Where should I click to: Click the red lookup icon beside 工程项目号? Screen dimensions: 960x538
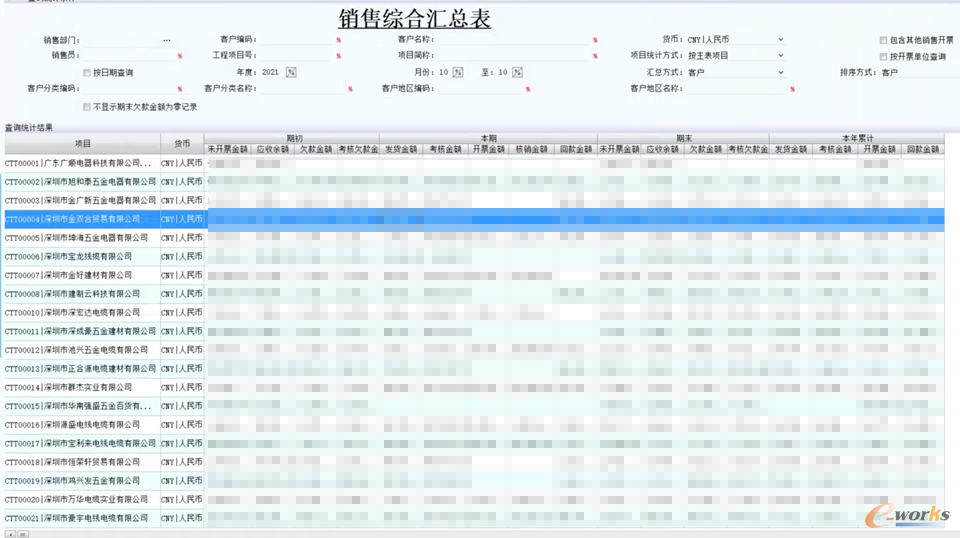pyautogui.click(x=339, y=56)
